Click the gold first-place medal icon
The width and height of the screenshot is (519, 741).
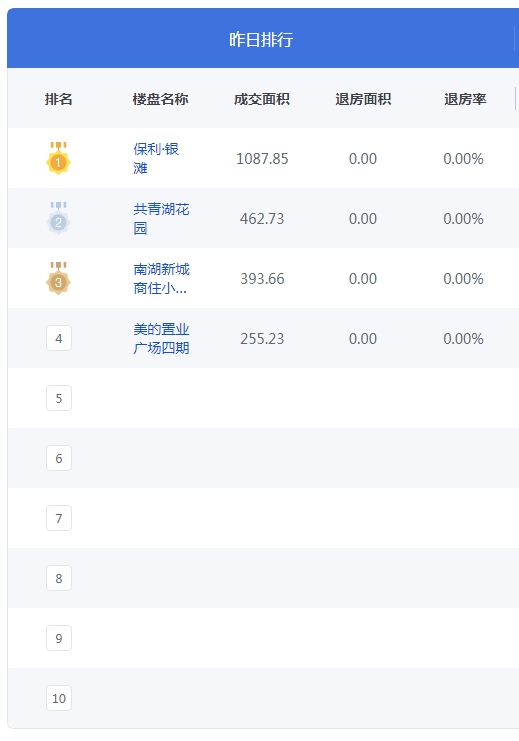tap(59, 158)
